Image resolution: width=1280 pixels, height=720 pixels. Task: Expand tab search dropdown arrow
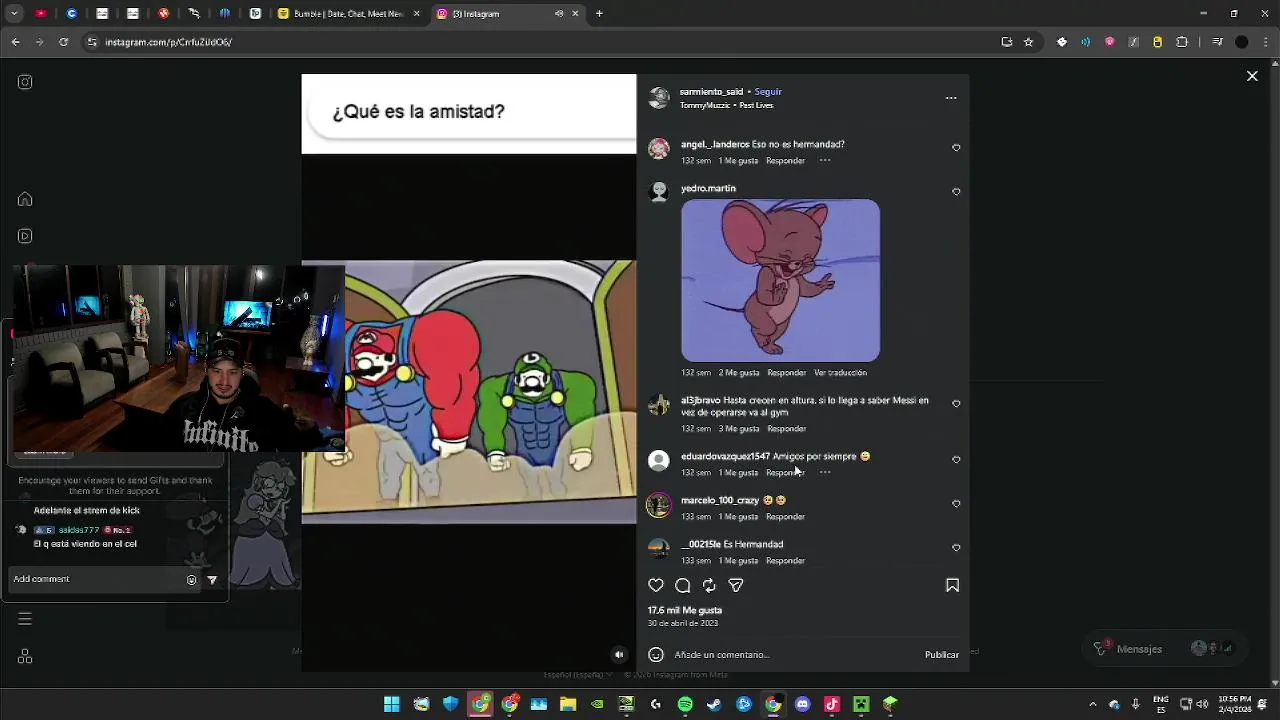coord(14,14)
